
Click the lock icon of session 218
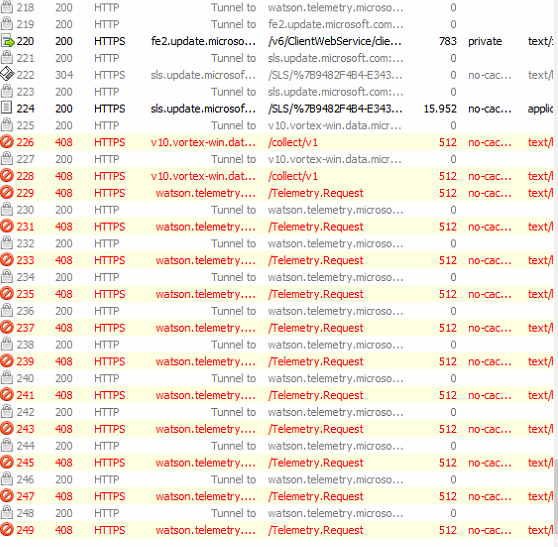pos(7,7)
